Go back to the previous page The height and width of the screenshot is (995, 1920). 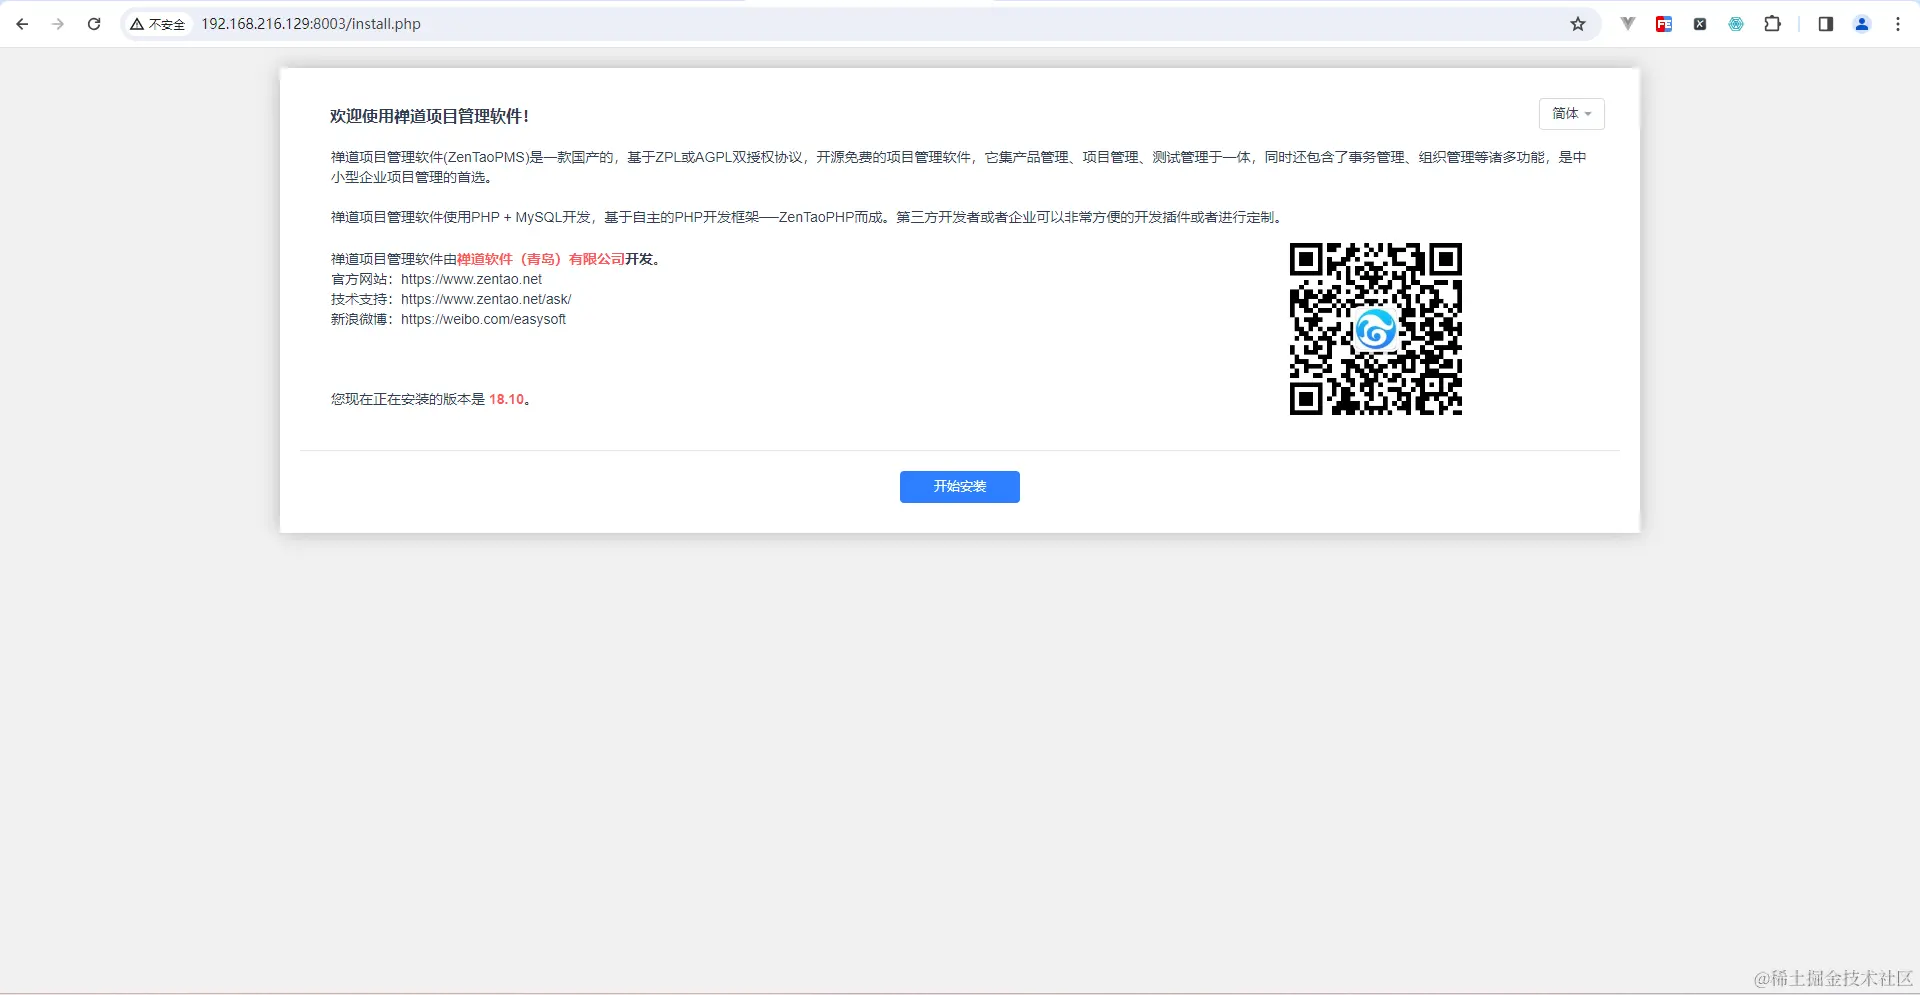(22, 24)
